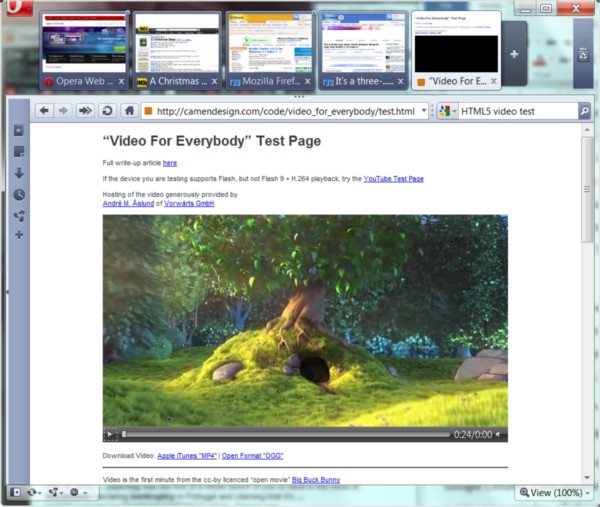This screenshot has height=507, width=600.
Task: Click the Video For Everybody Test Page heading
Action: tap(212, 141)
